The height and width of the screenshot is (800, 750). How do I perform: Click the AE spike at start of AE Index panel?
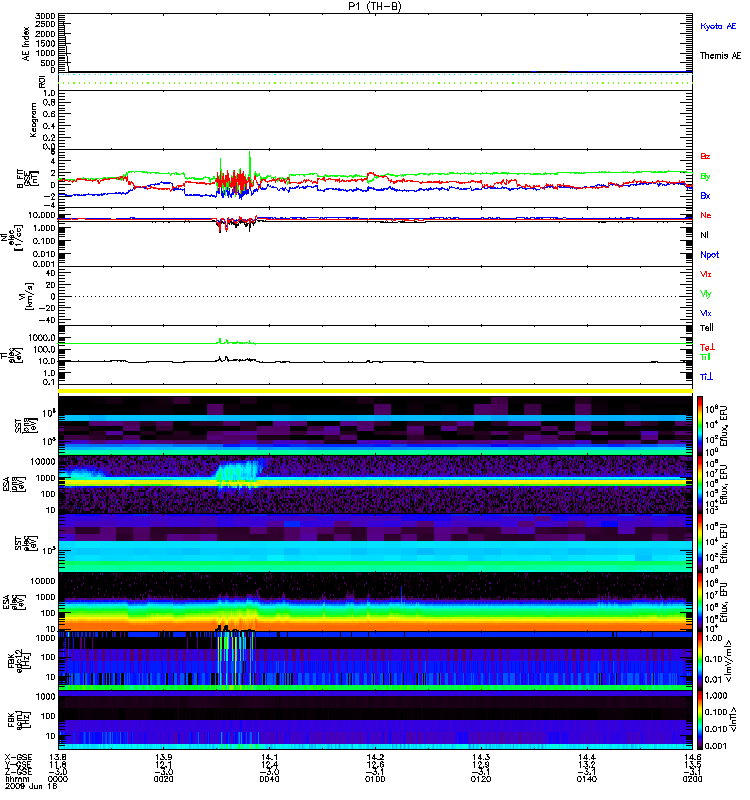[65, 47]
